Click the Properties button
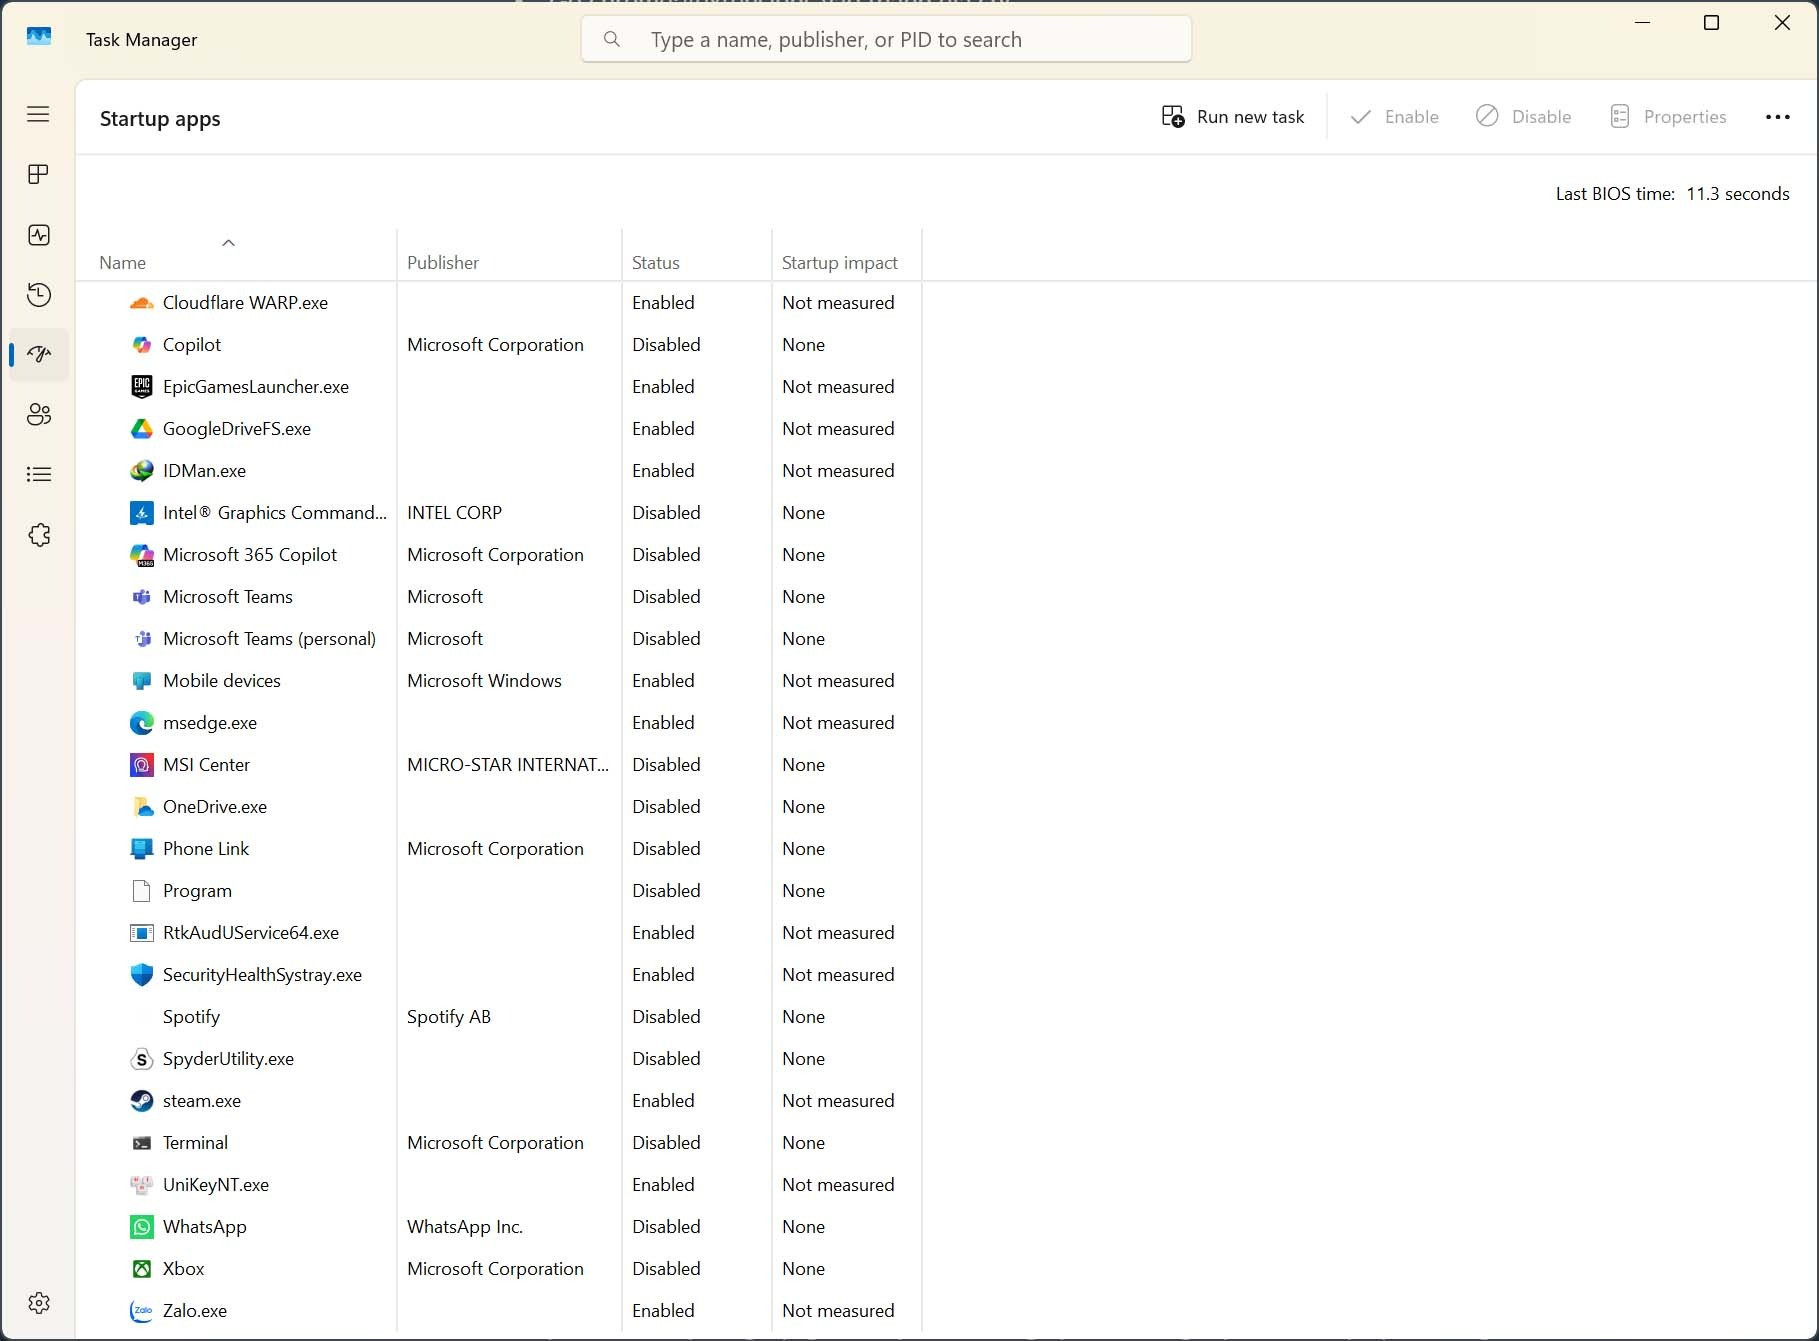Viewport: 1819px width, 1341px height. pos(1667,117)
